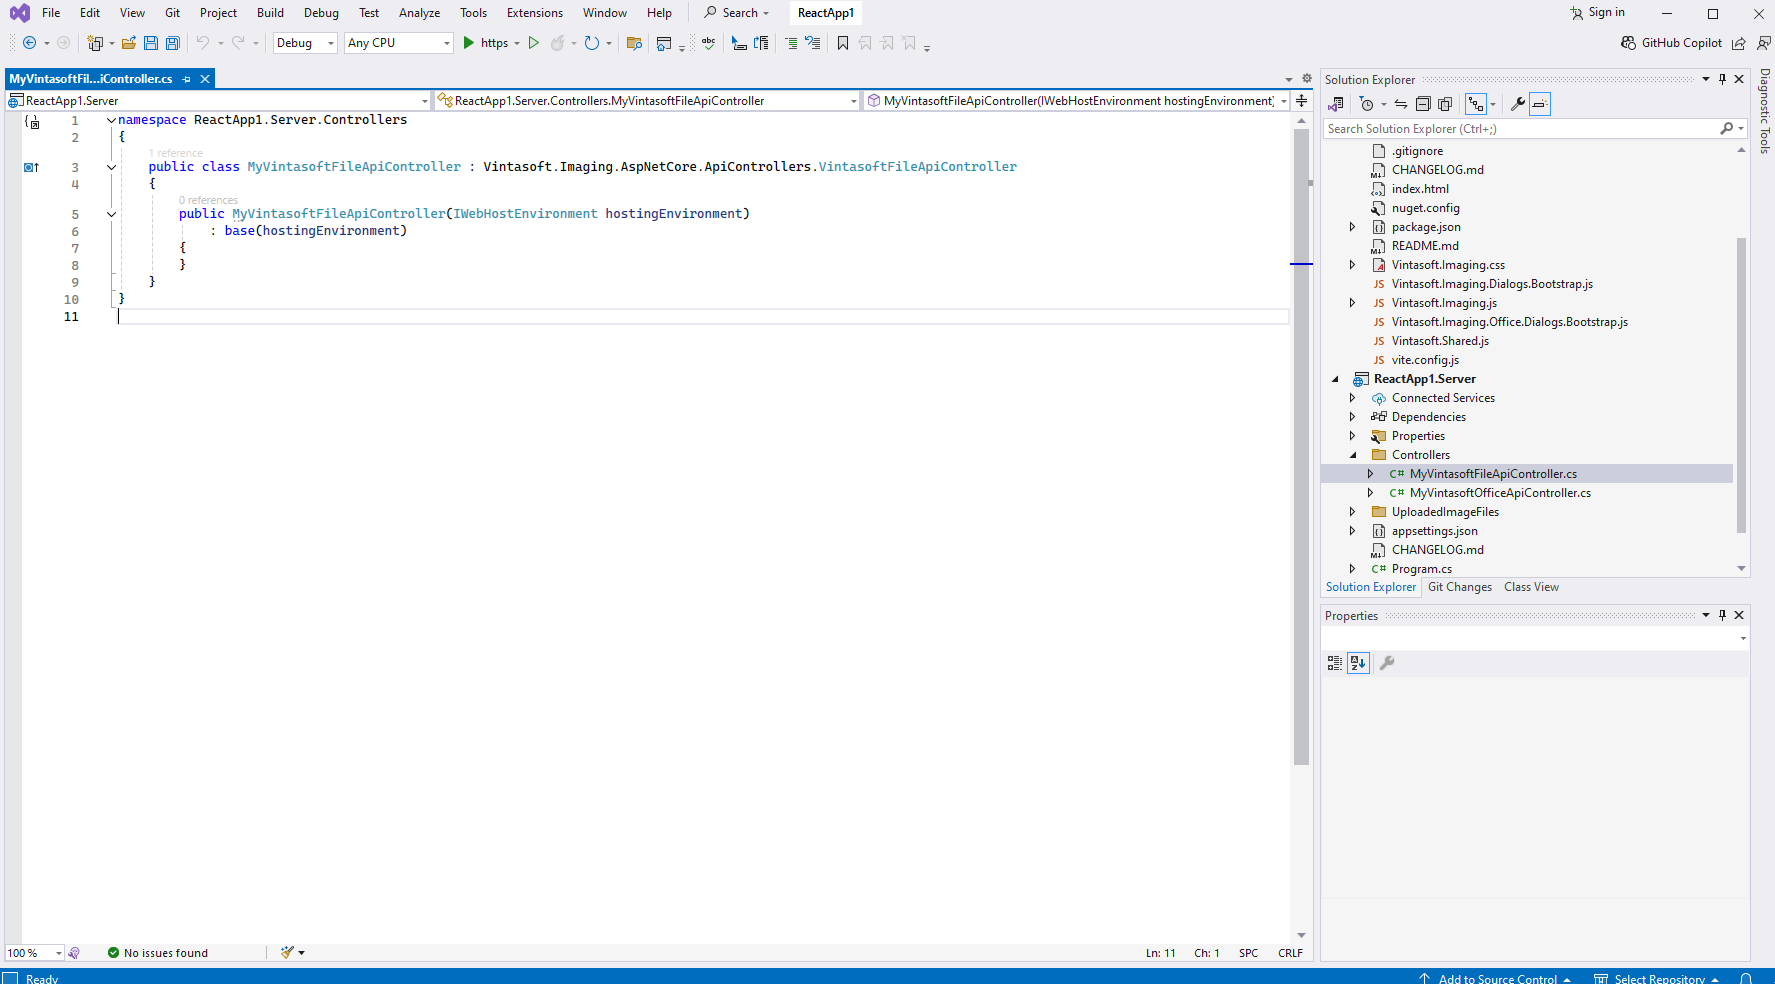Click the Sync with Active Document icon
Image resolution: width=1775 pixels, height=984 pixels.
click(x=1401, y=104)
